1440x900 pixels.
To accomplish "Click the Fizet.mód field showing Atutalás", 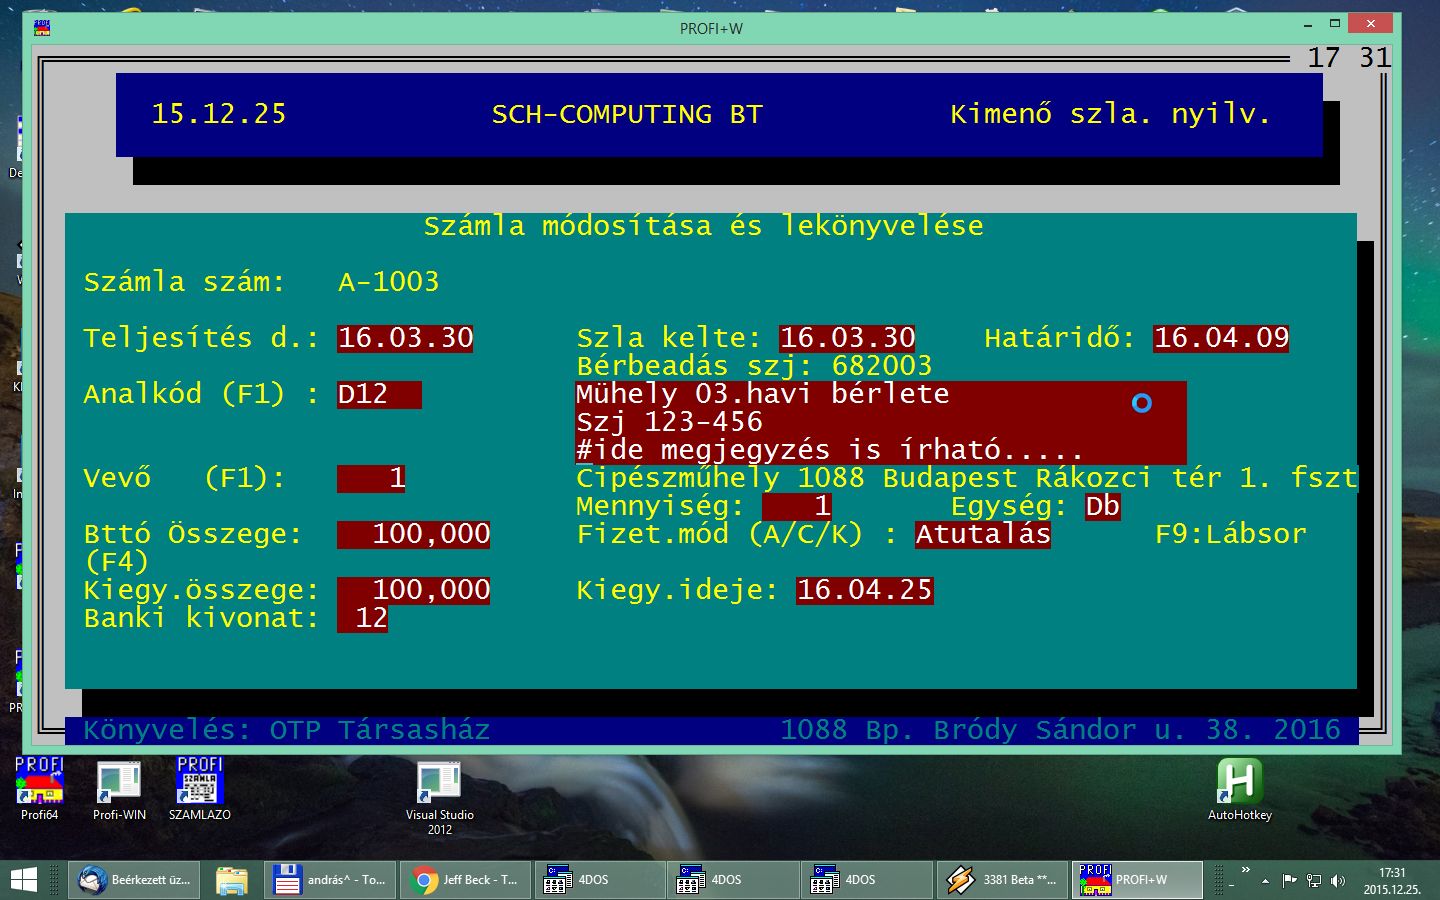I will click(983, 534).
